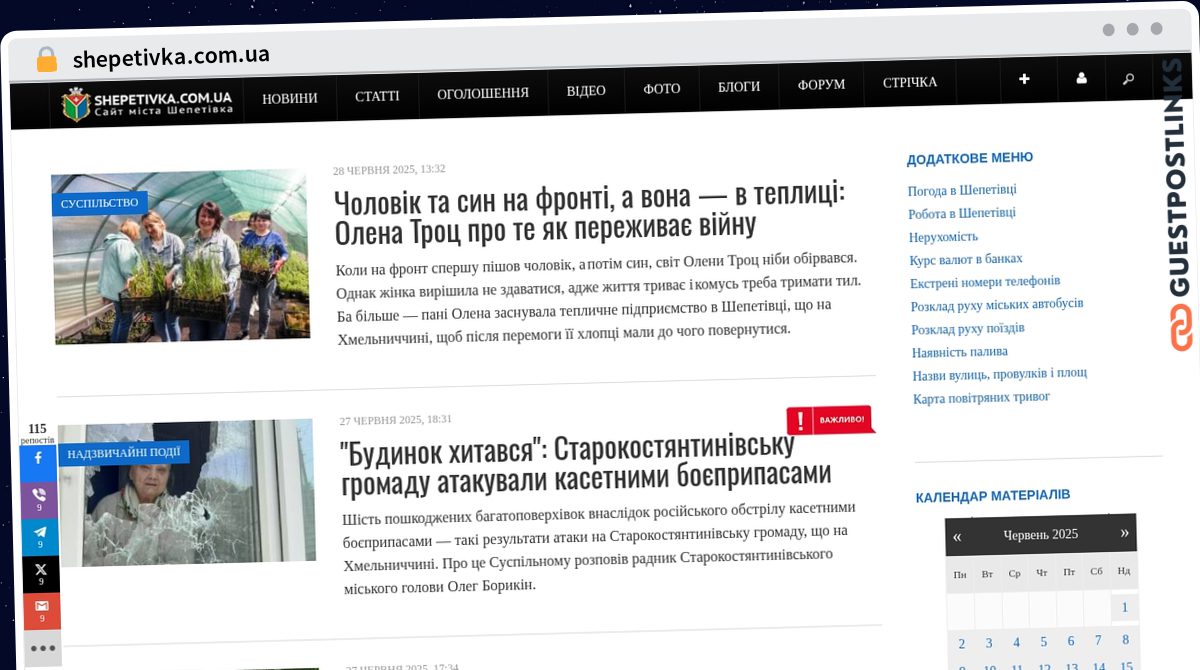Select calendar date 4
Screen dimensions: 1200x670
pos(1016,642)
